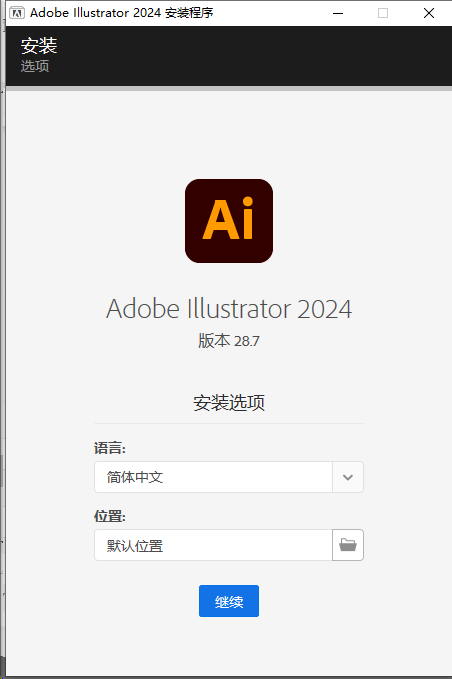Click the 安装选项 heading text
The image size is (452, 679).
pos(229,403)
